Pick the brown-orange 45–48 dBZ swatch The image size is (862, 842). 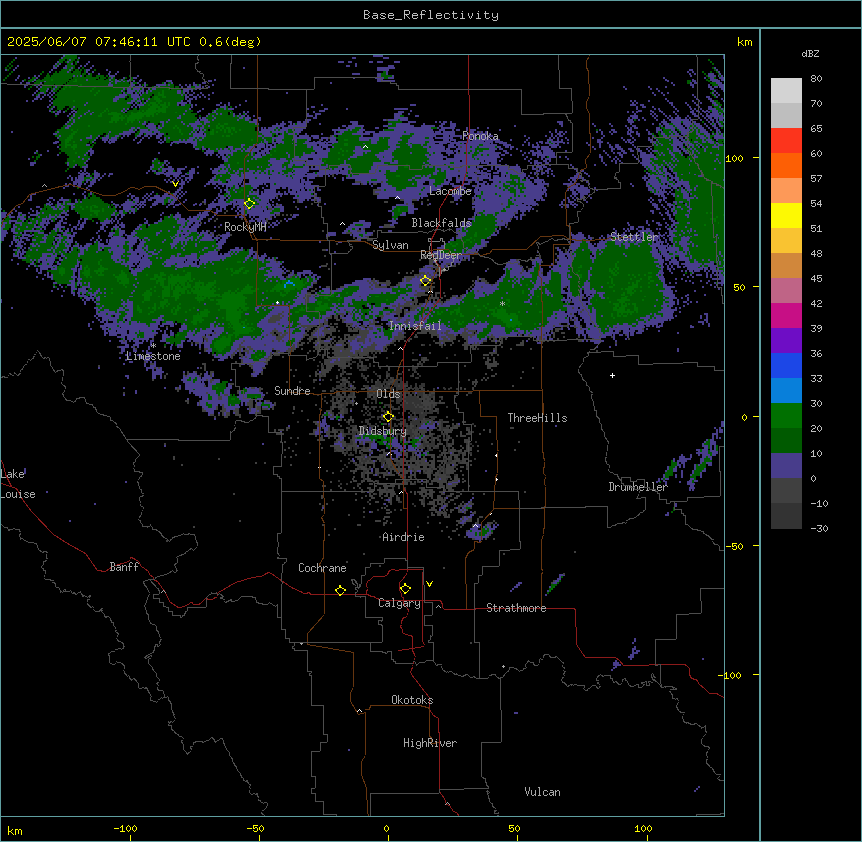pos(786,265)
